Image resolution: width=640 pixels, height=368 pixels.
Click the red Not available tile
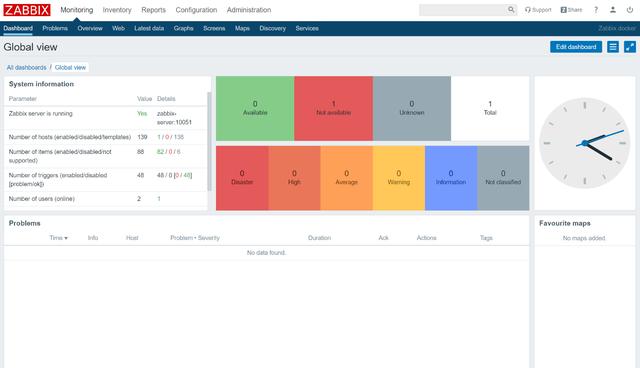point(333,108)
